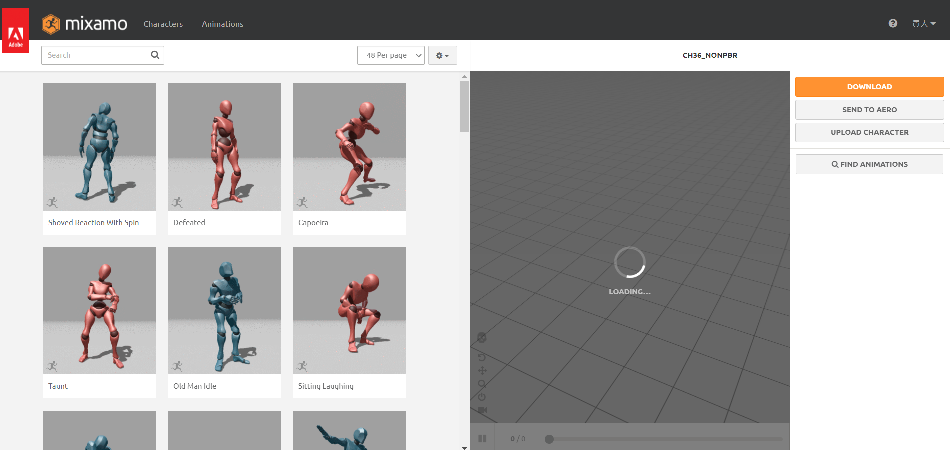
Task: Click the animation timeline slider handle
Action: [x=549, y=439]
